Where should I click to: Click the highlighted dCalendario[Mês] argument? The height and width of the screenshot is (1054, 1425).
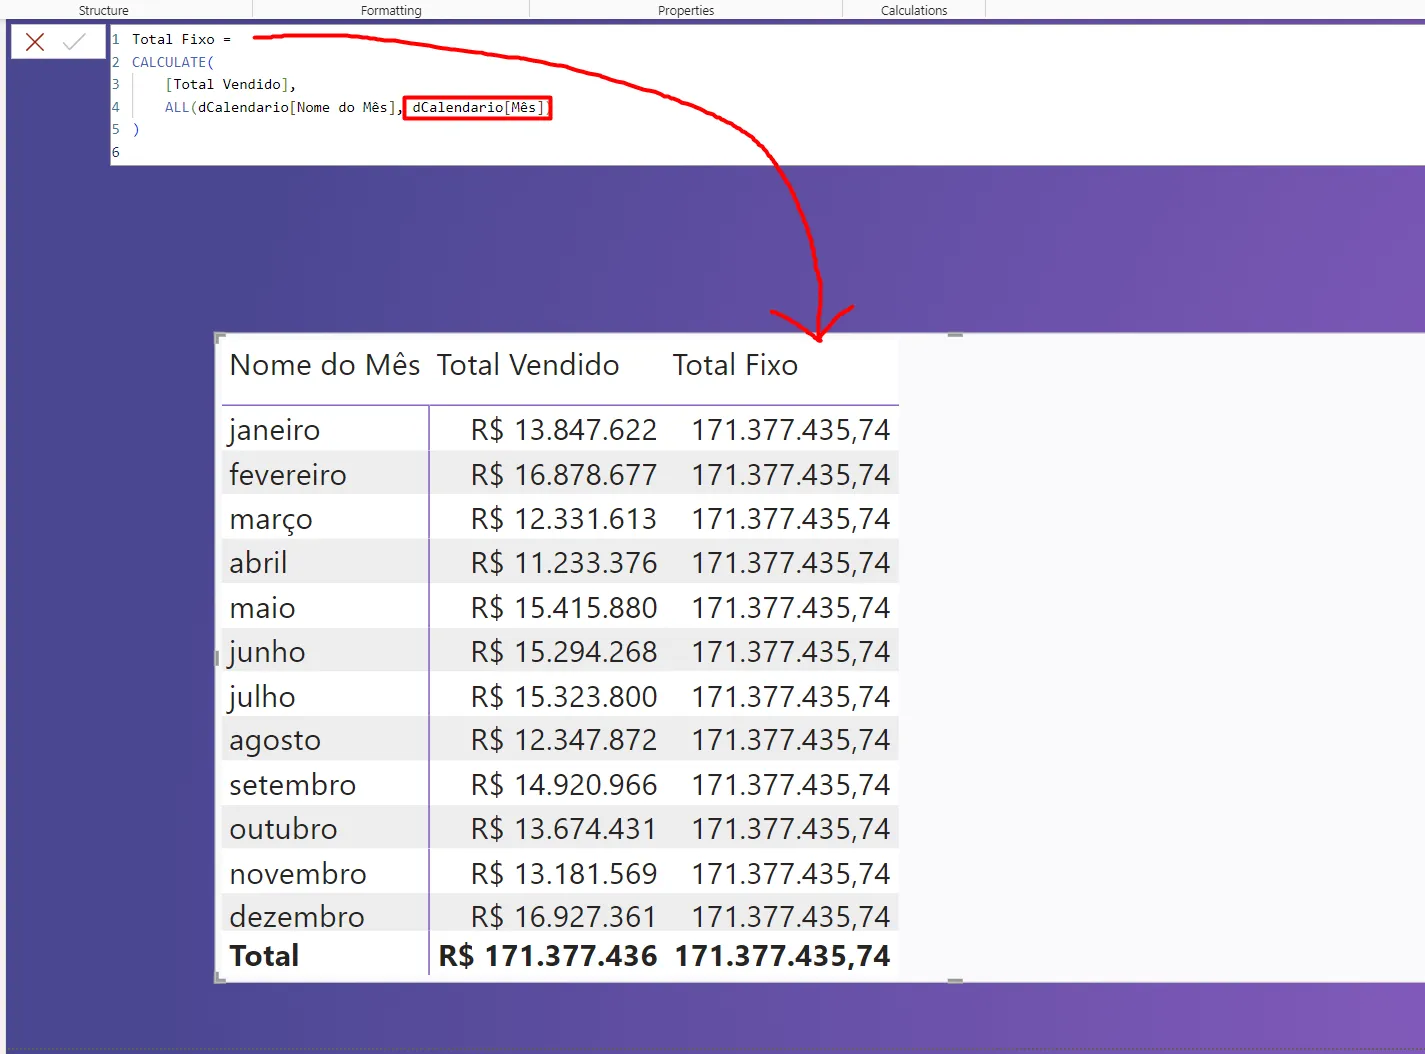tap(478, 108)
